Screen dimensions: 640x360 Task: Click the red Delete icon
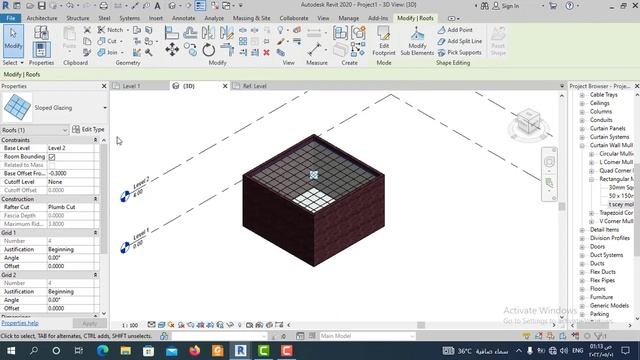[x=267, y=52]
